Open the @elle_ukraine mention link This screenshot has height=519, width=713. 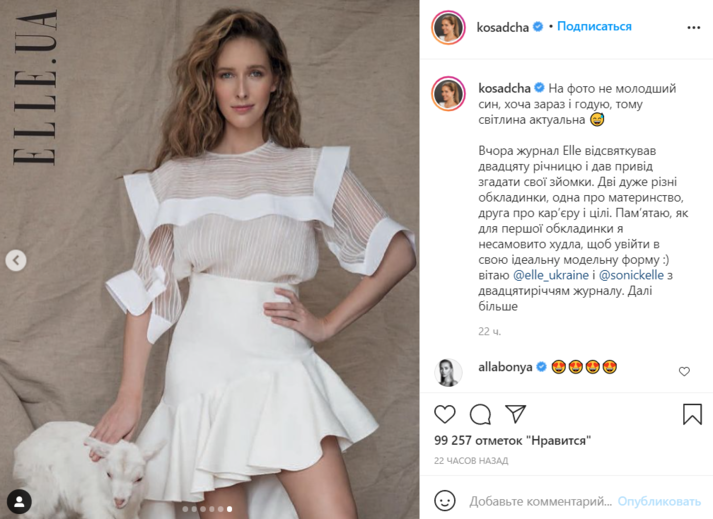(551, 275)
